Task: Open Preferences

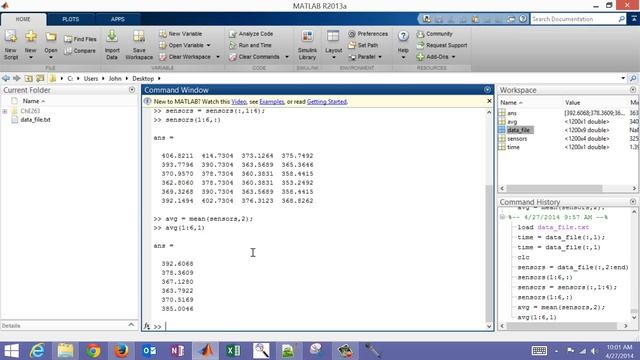Action: pos(368,34)
